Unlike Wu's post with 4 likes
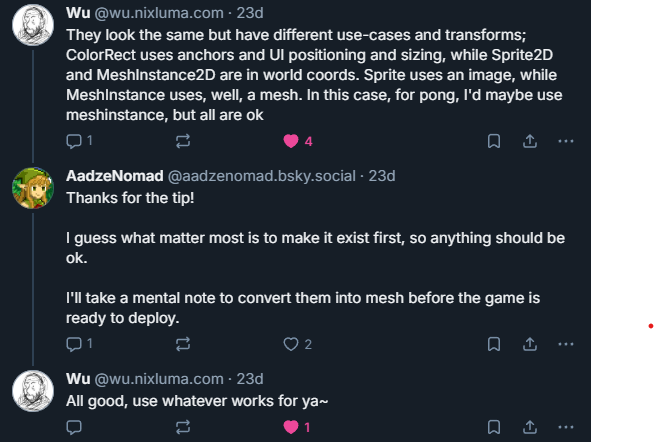Screen dimensions: 654x442 (291, 141)
